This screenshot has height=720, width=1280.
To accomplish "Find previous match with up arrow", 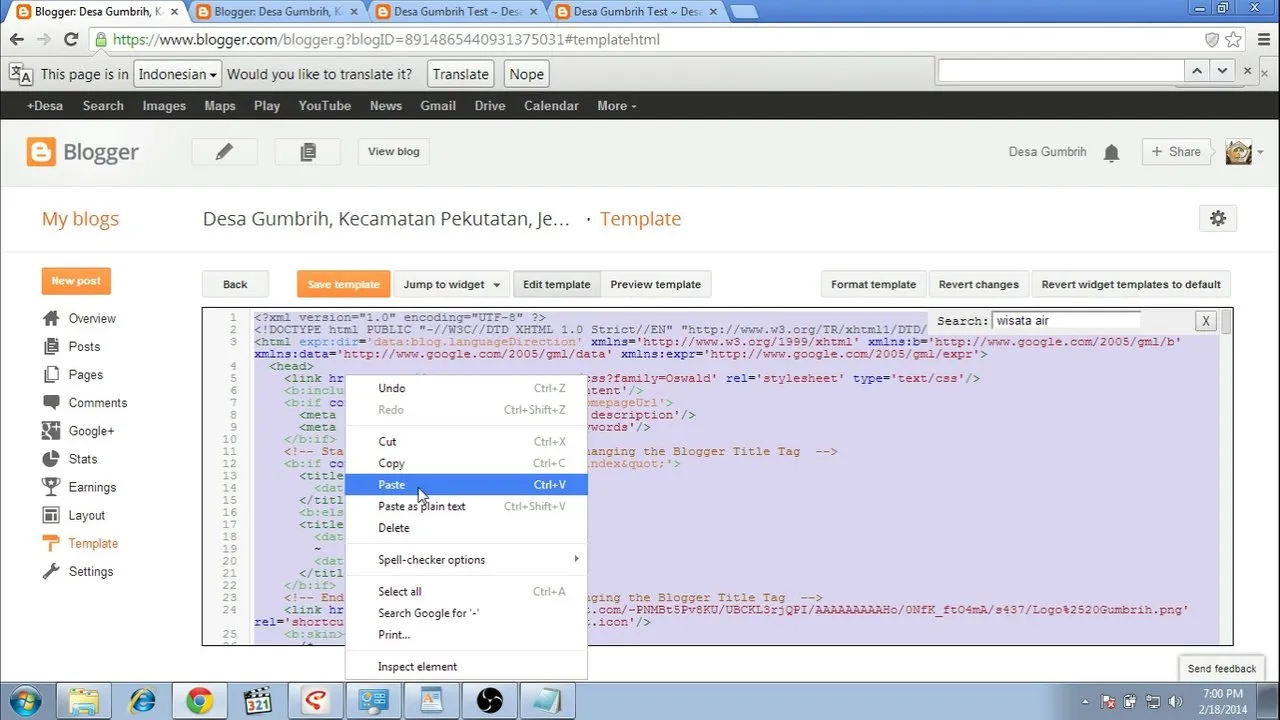I will pyautogui.click(x=1197, y=71).
